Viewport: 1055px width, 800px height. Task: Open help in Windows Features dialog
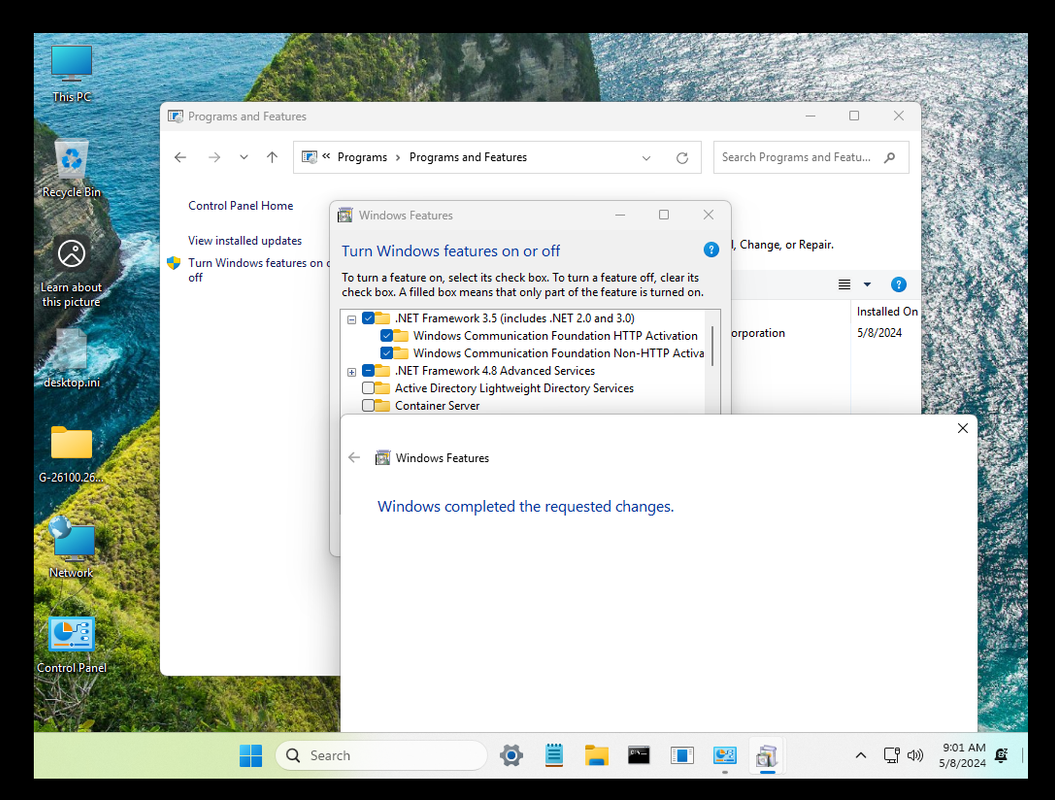tap(711, 250)
